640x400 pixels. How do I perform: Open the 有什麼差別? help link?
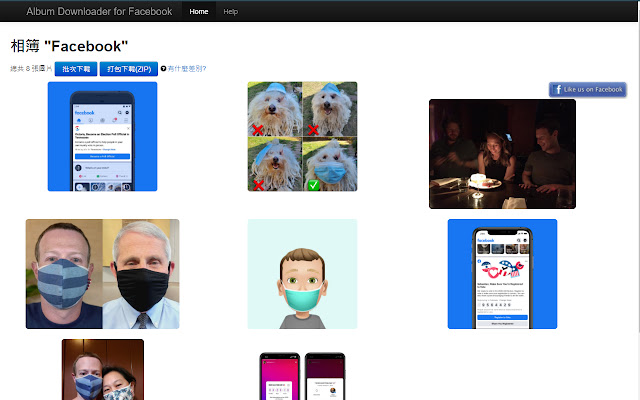pyautogui.click(x=187, y=69)
